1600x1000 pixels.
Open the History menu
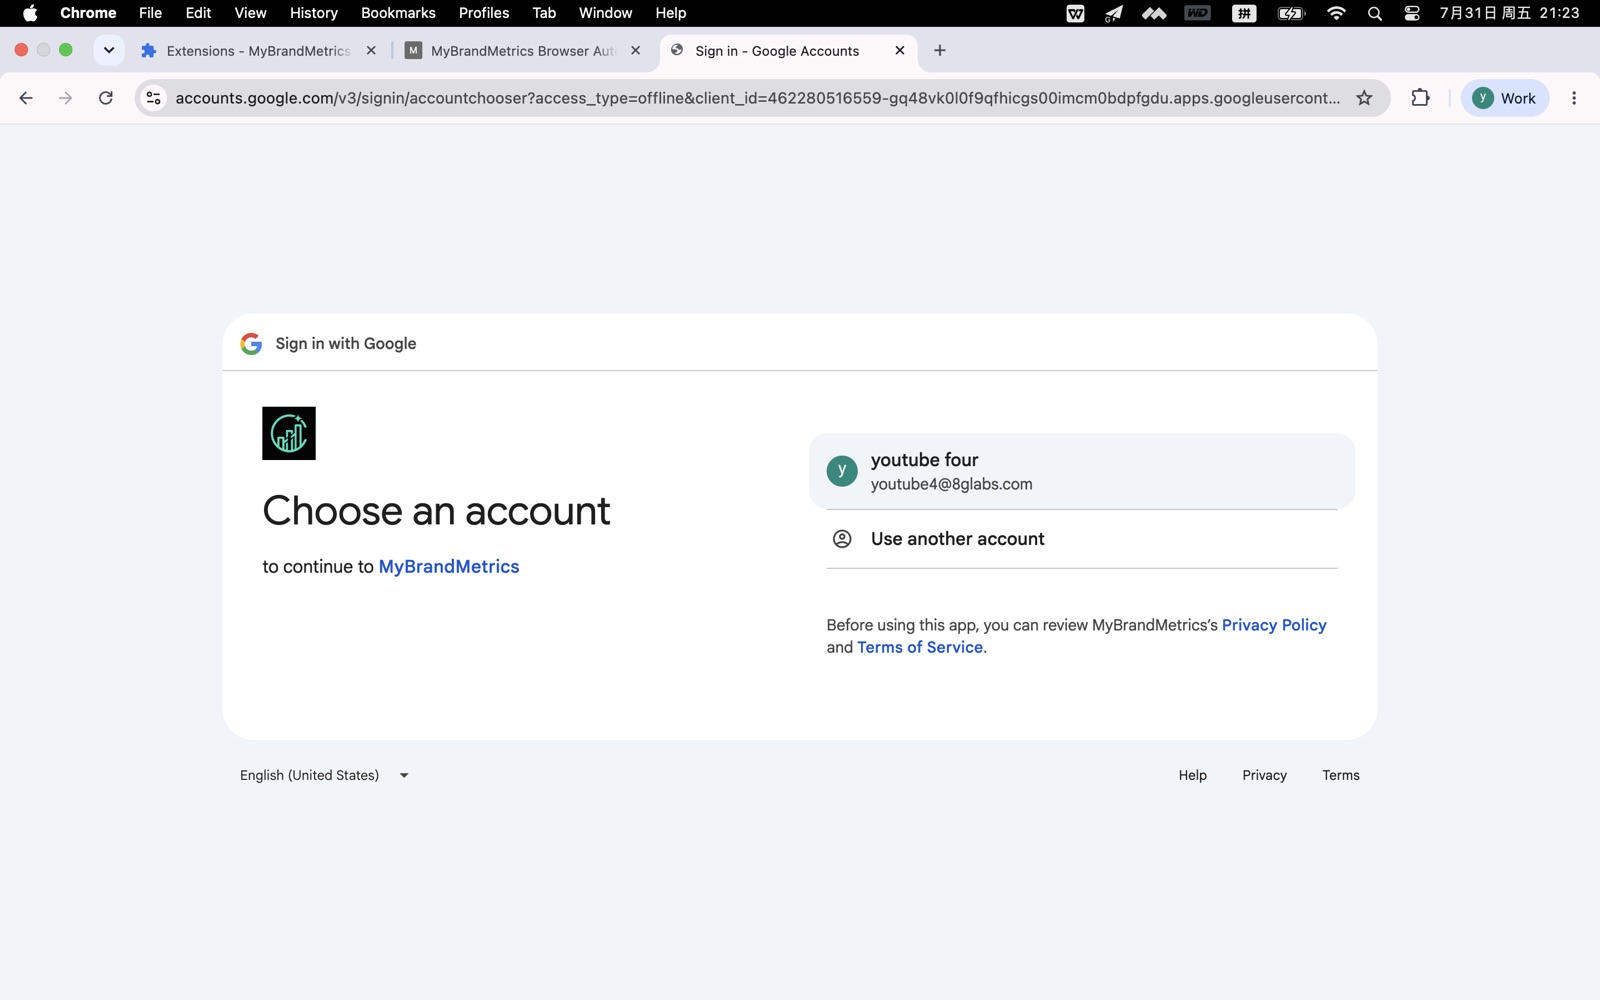313,13
